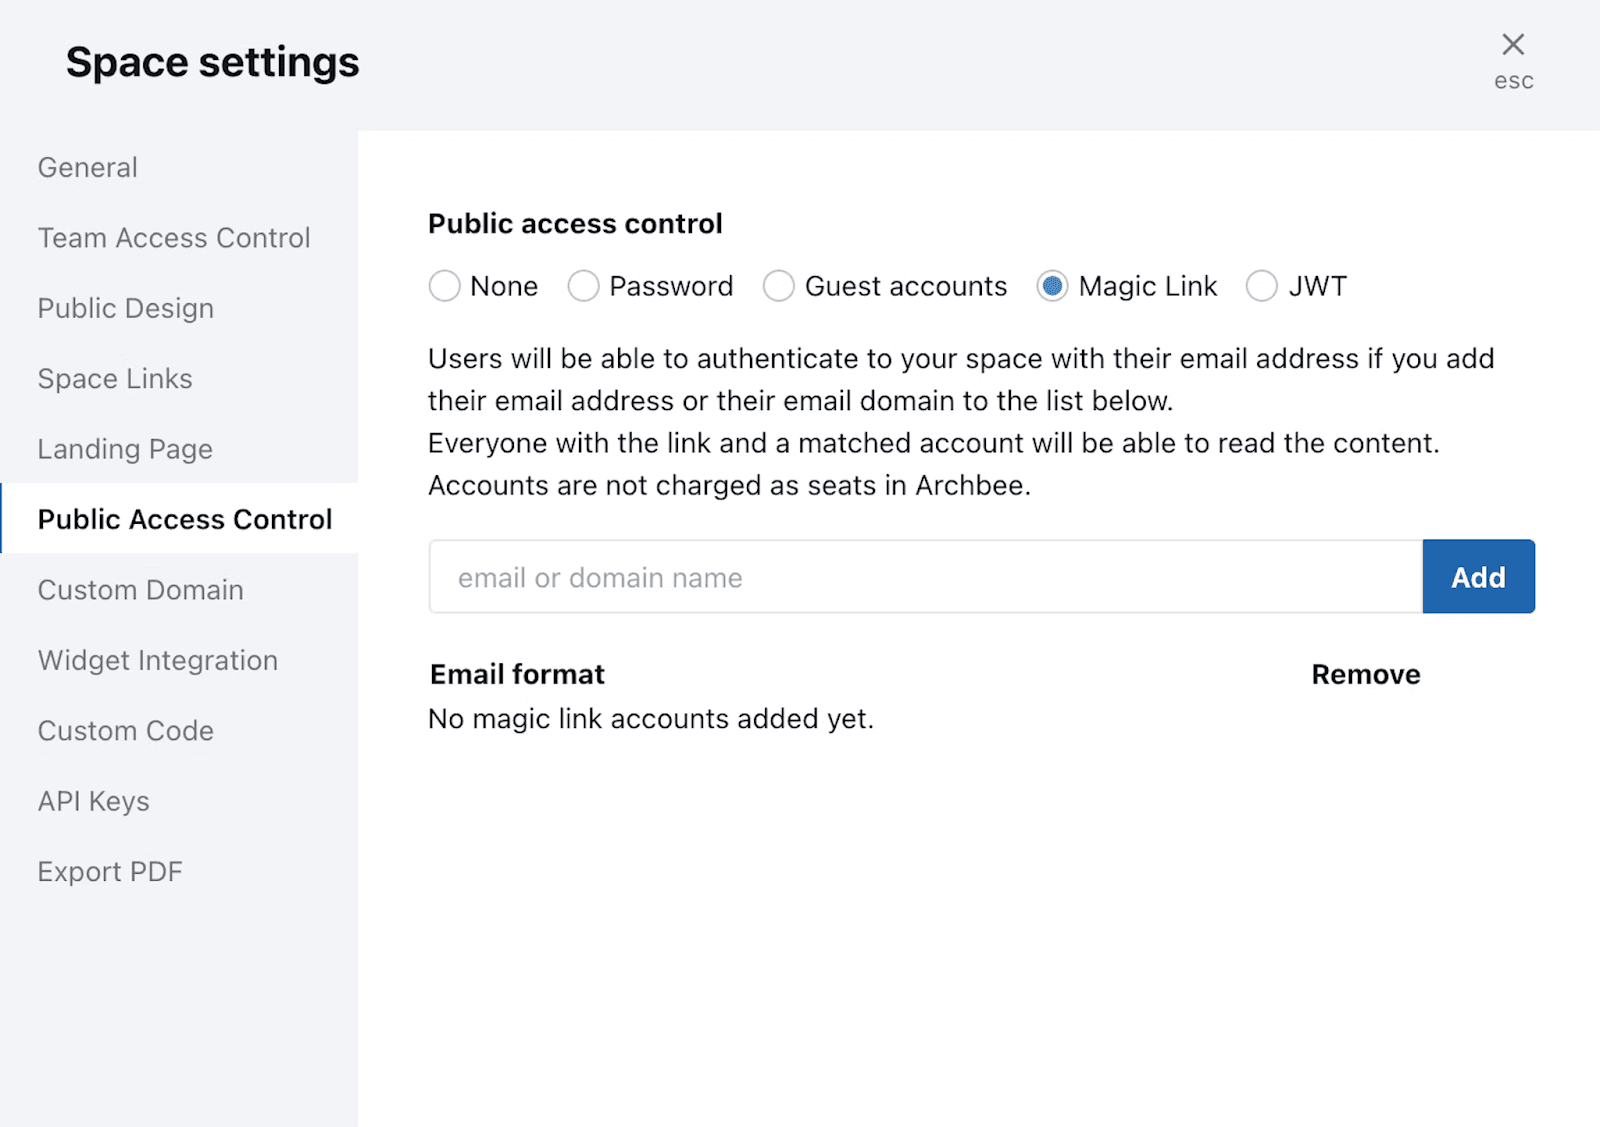
Task: Open the General settings section
Action: (x=88, y=168)
